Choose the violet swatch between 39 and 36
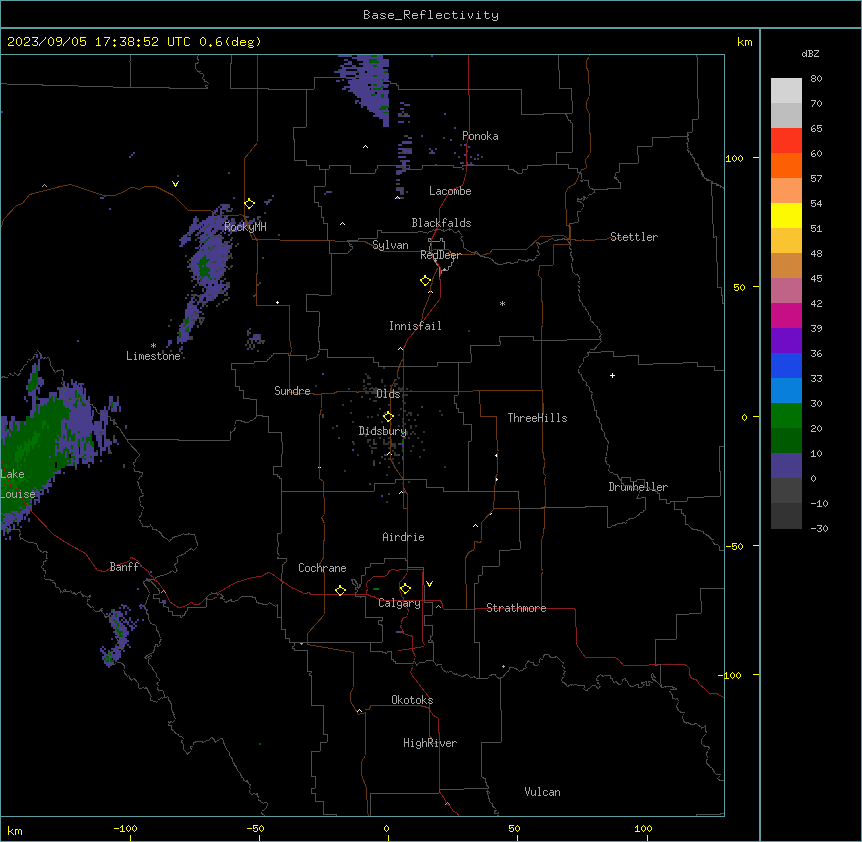The width and height of the screenshot is (862, 842). [x=786, y=341]
